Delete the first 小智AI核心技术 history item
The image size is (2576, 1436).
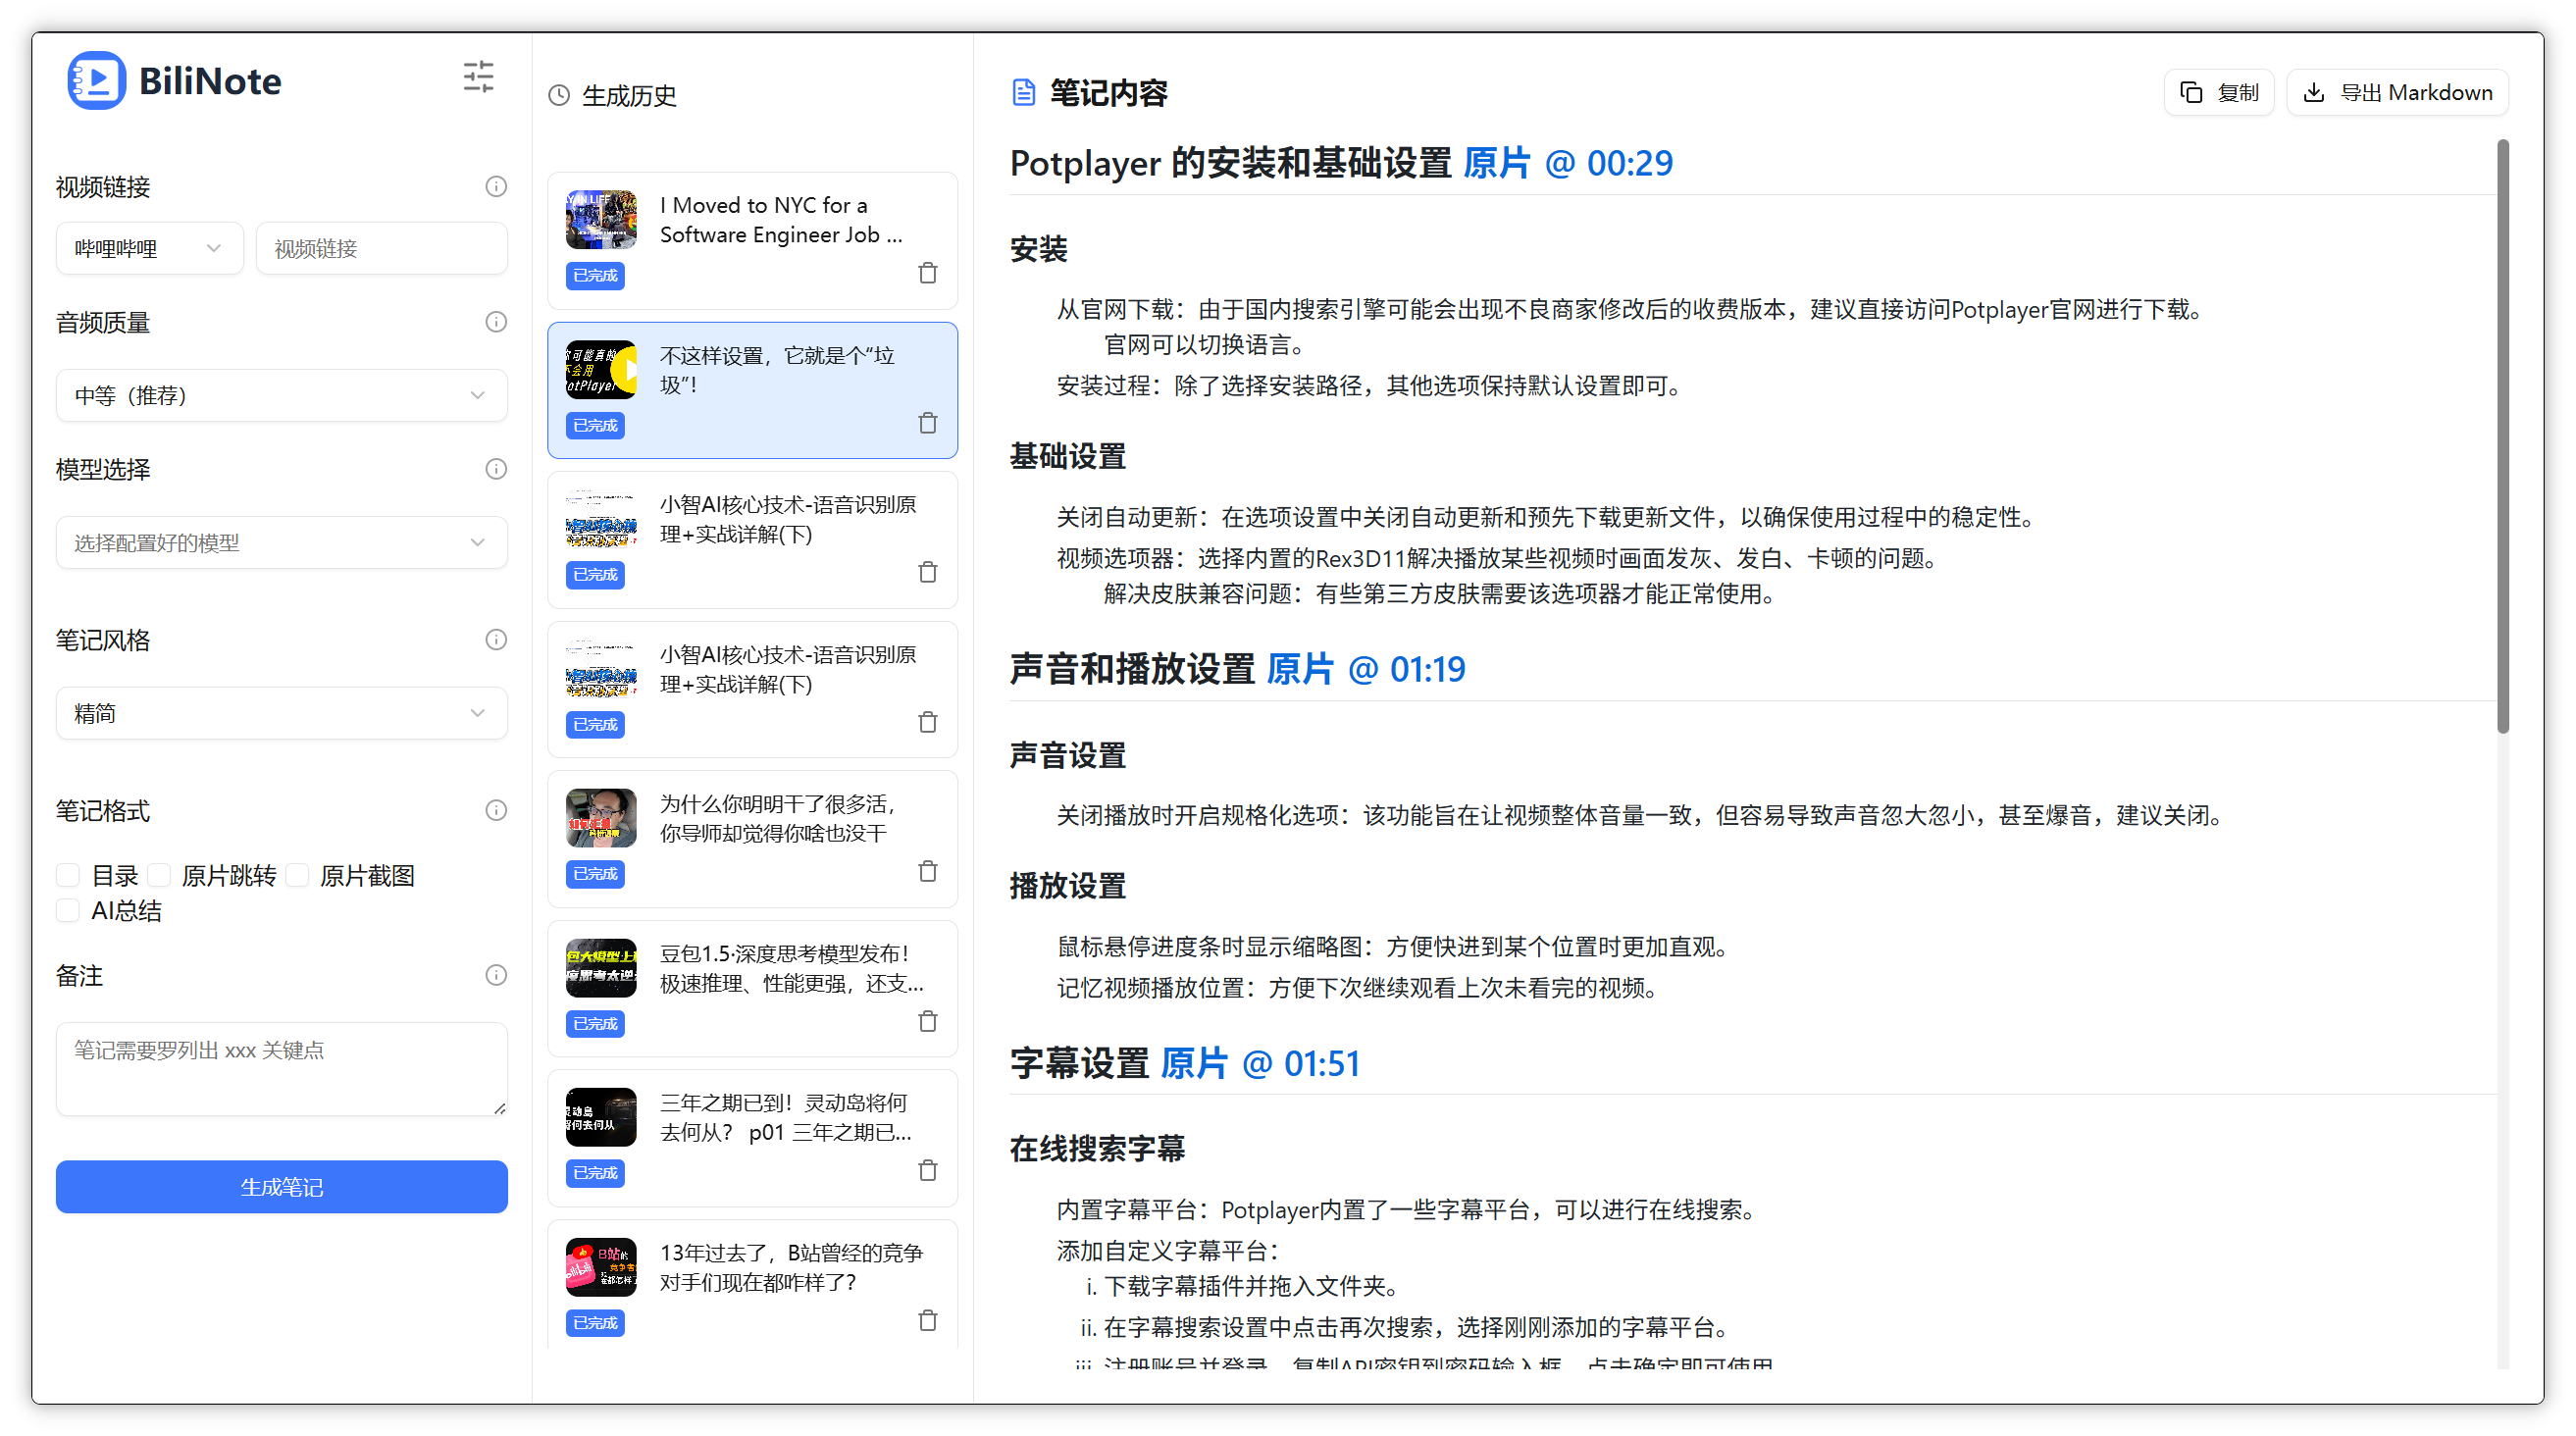[928, 572]
